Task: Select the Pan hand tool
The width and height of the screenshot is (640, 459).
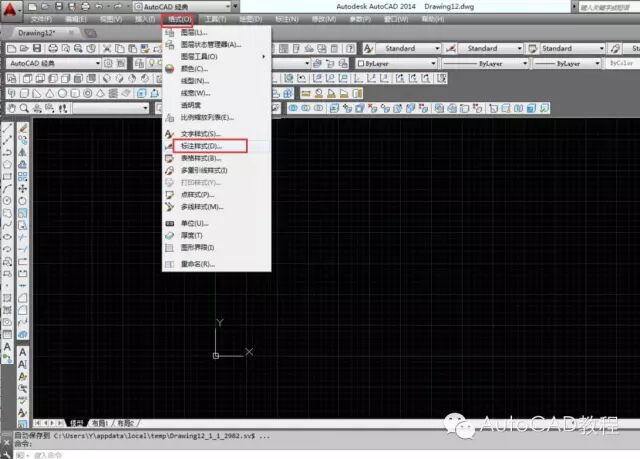Action: [12, 108]
